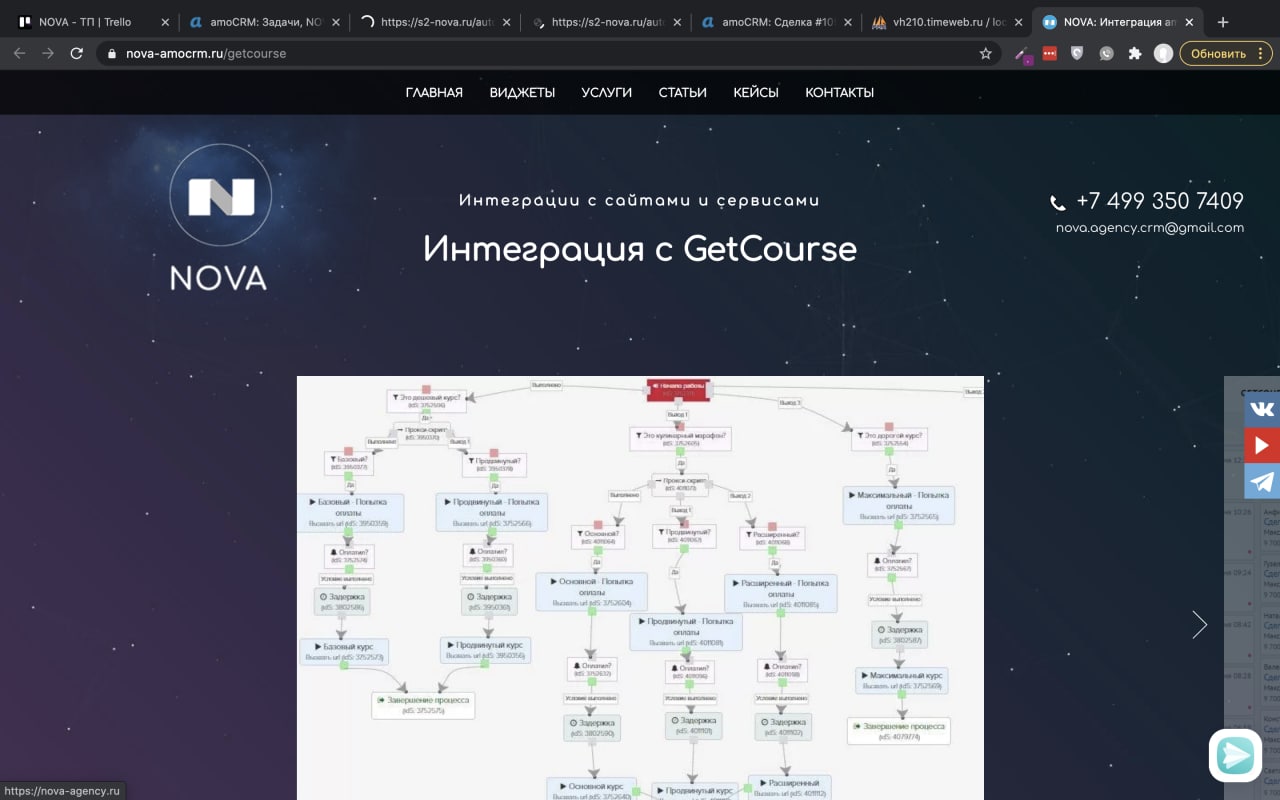
Task: Reload the page with the refresh icon
Action: point(77,54)
